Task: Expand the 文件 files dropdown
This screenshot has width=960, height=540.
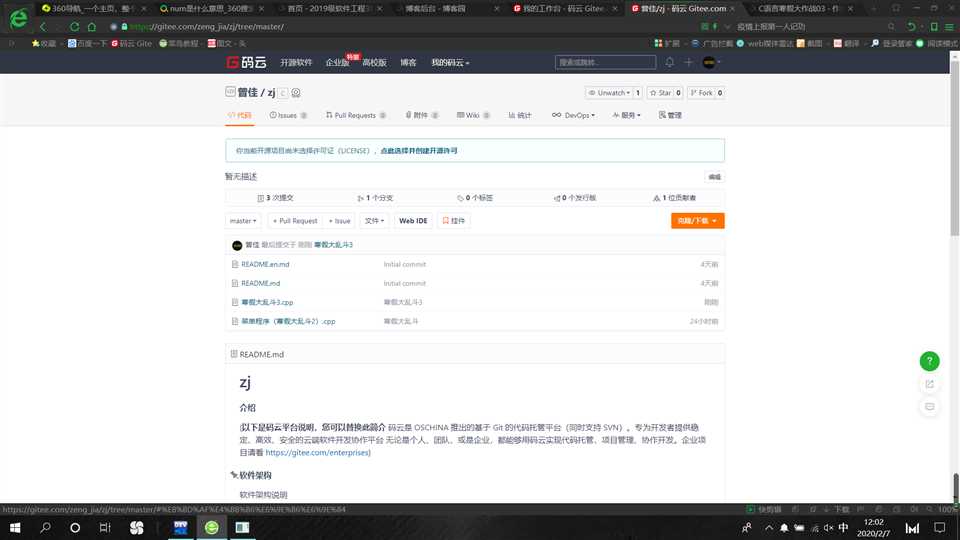Action: (374, 221)
